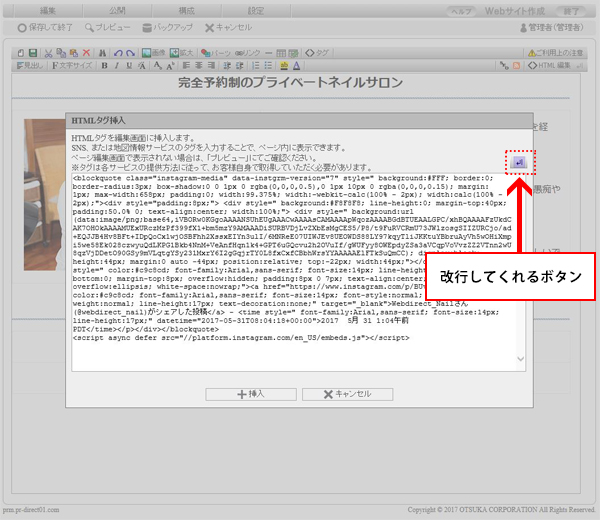Click the orange RSS feed icon
This screenshot has height=520, width=600.
(x=516, y=65)
